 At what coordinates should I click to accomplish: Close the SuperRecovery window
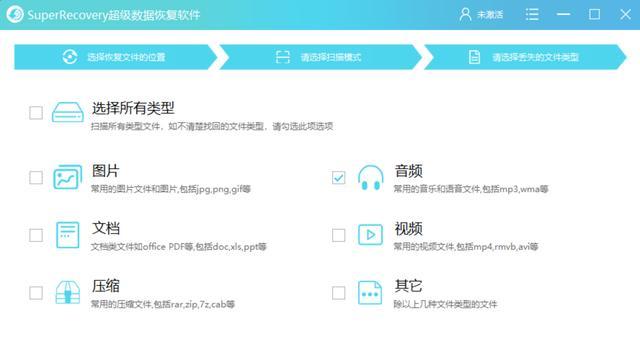pyautogui.click(x=625, y=15)
